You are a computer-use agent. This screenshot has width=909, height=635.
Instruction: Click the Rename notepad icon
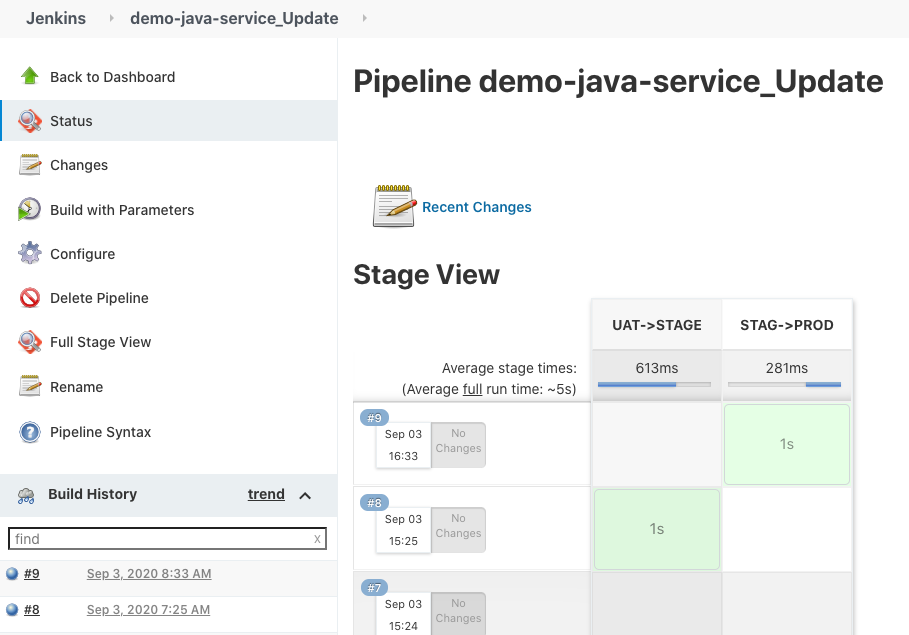click(30, 387)
